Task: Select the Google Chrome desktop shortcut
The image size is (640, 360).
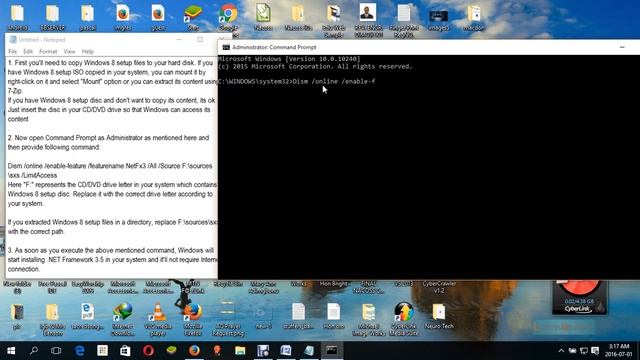Action: tap(228, 18)
